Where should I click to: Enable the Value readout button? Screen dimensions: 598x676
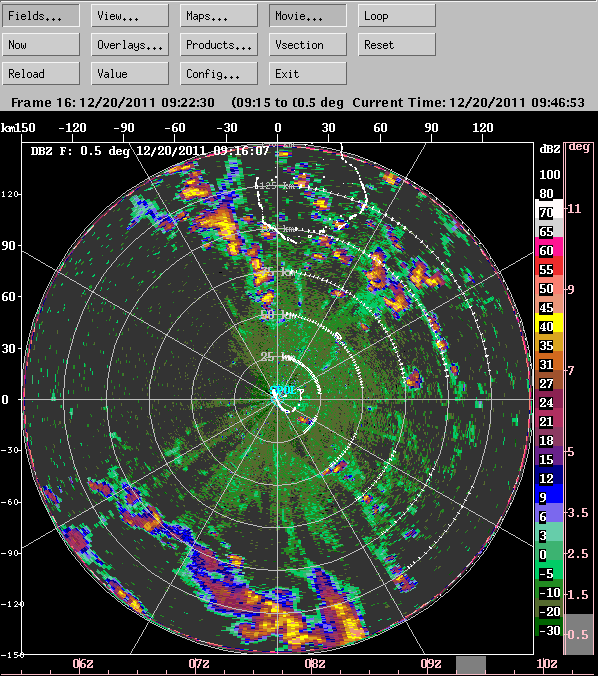coord(130,74)
